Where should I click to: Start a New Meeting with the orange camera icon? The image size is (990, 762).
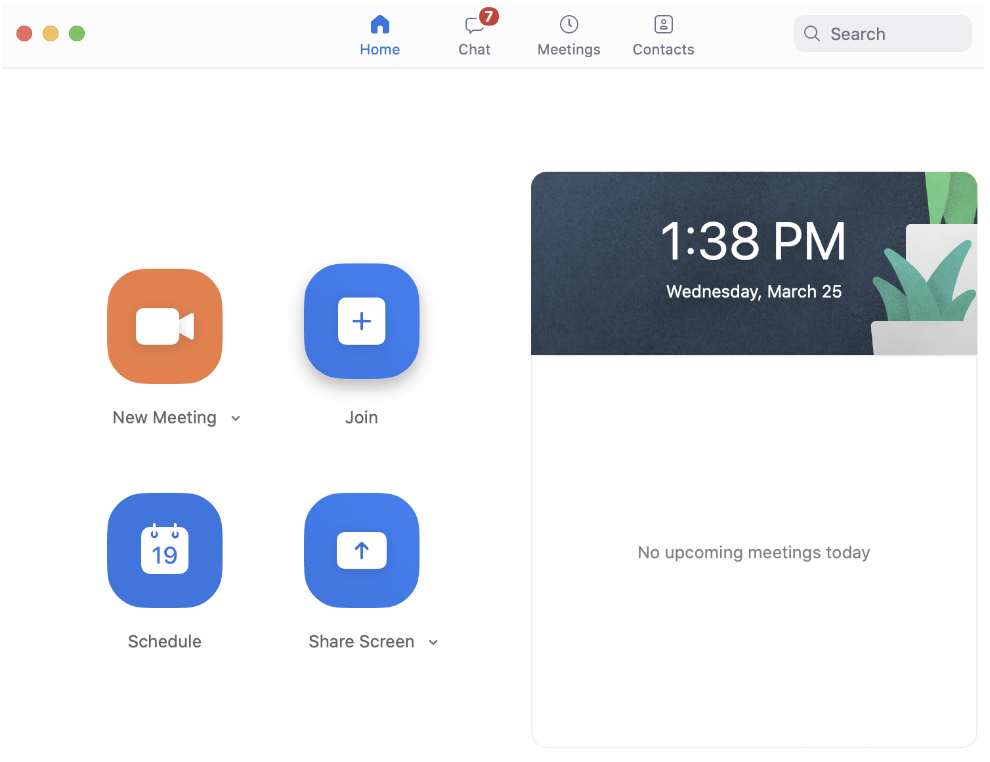tap(165, 326)
